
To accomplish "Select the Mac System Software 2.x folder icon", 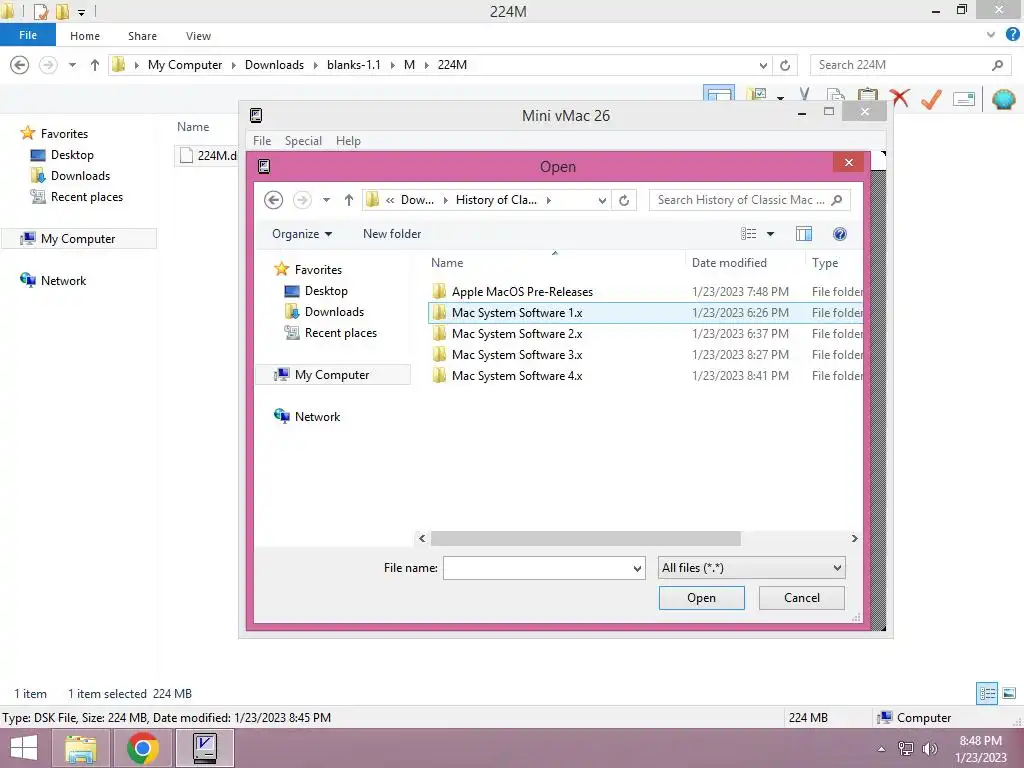I will click(440, 334).
